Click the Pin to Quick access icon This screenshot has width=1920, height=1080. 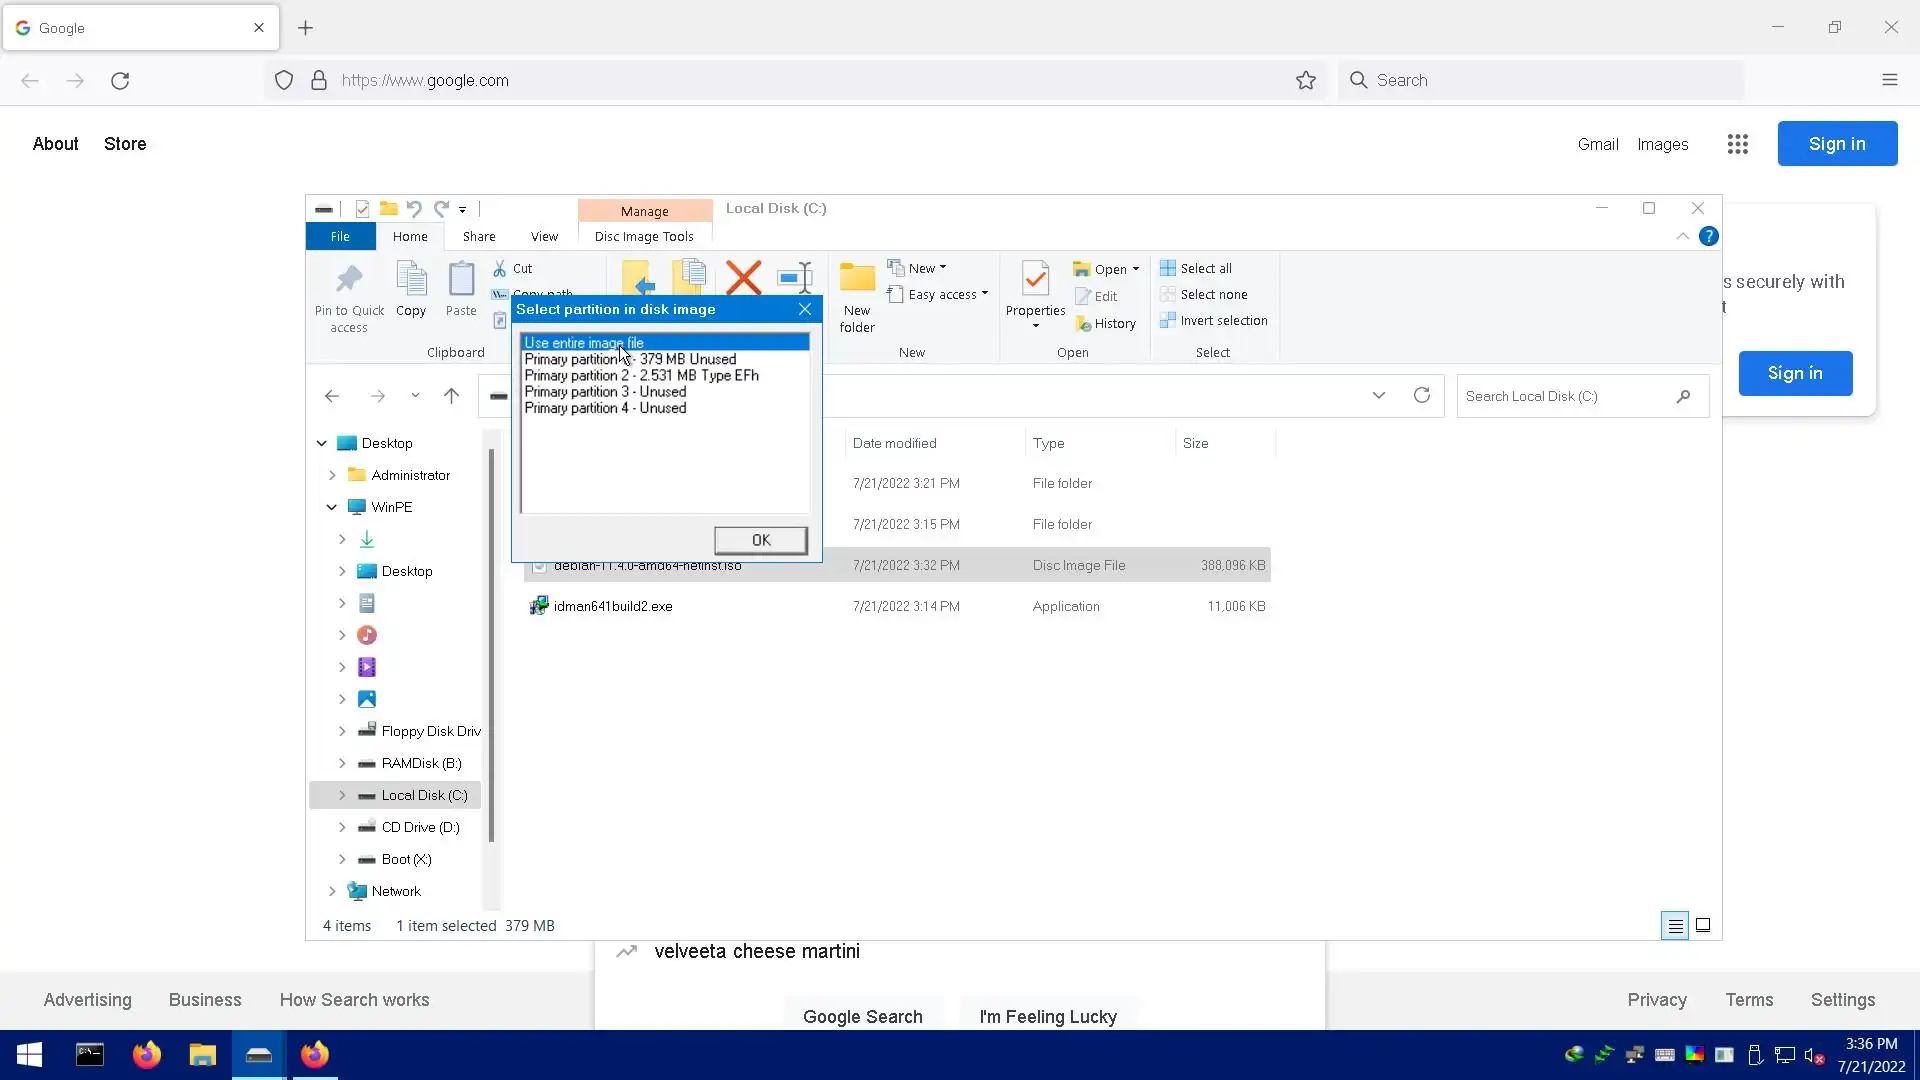[349, 279]
